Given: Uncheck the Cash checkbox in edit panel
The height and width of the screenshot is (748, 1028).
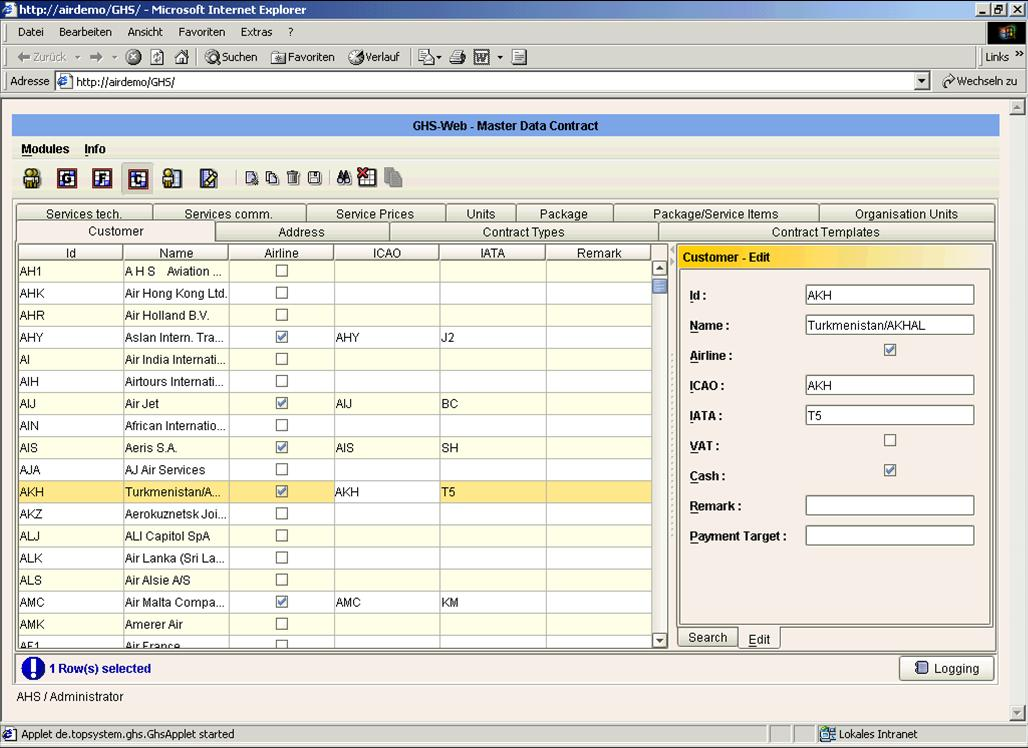Looking at the screenshot, I should coord(890,470).
